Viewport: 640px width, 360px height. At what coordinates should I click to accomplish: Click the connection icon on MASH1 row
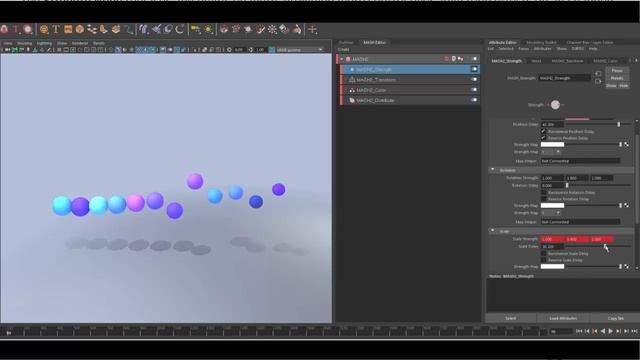[x=460, y=59]
